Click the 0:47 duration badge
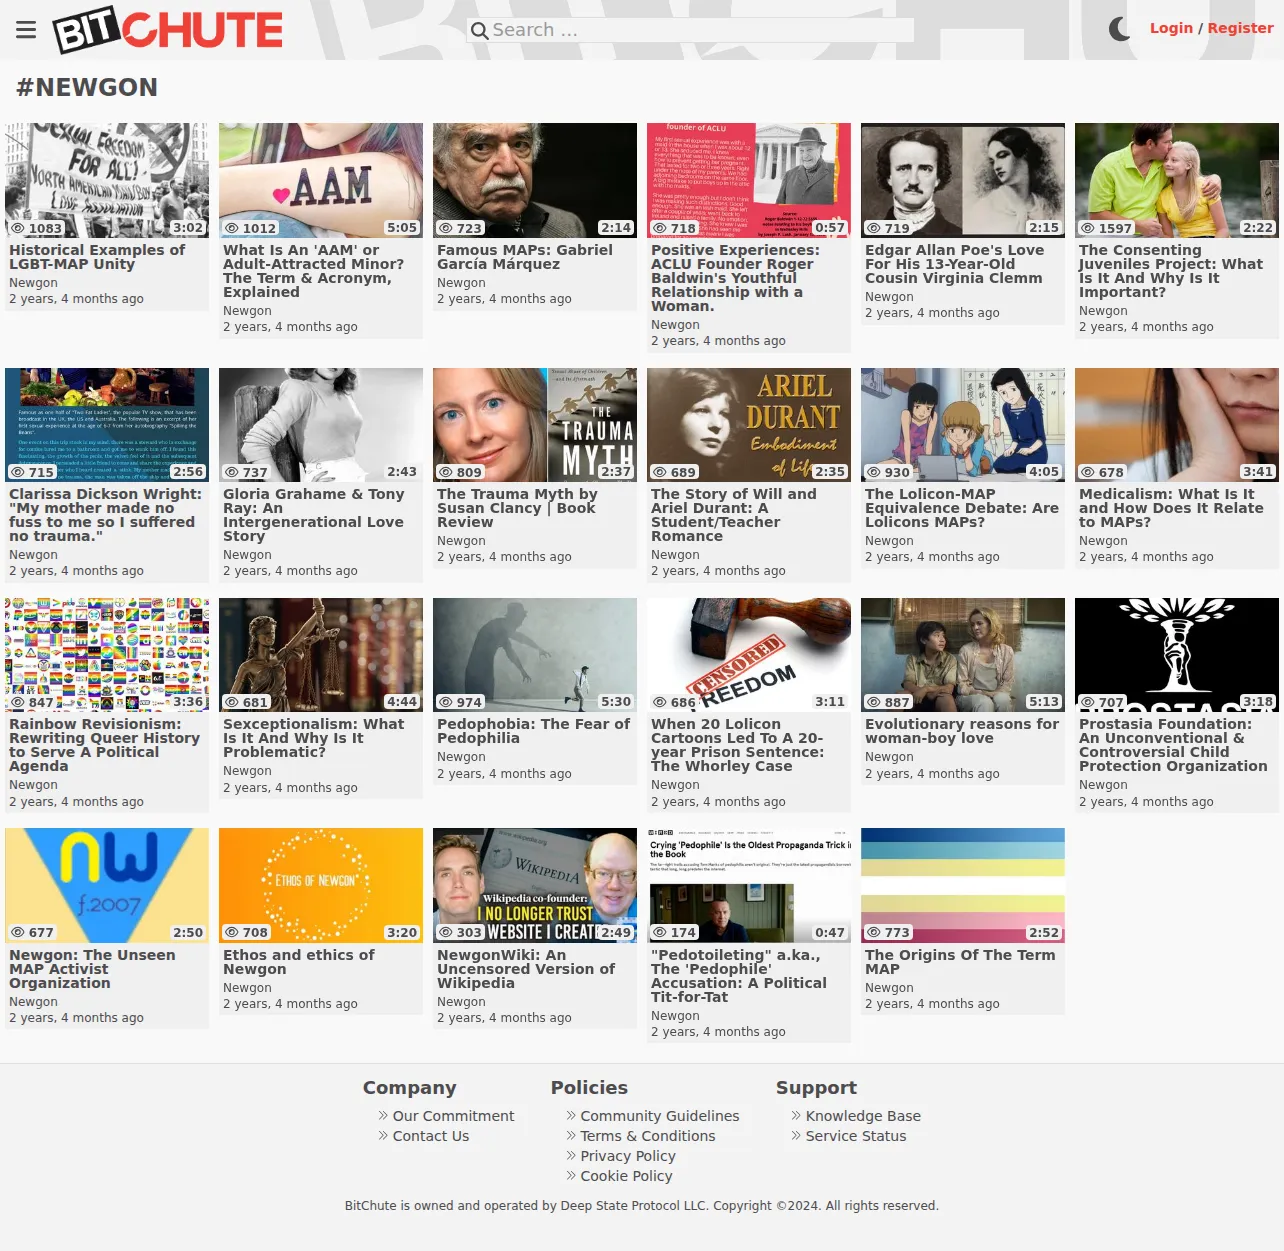This screenshot has width=1284, height=1251. [x=830, y=932]
